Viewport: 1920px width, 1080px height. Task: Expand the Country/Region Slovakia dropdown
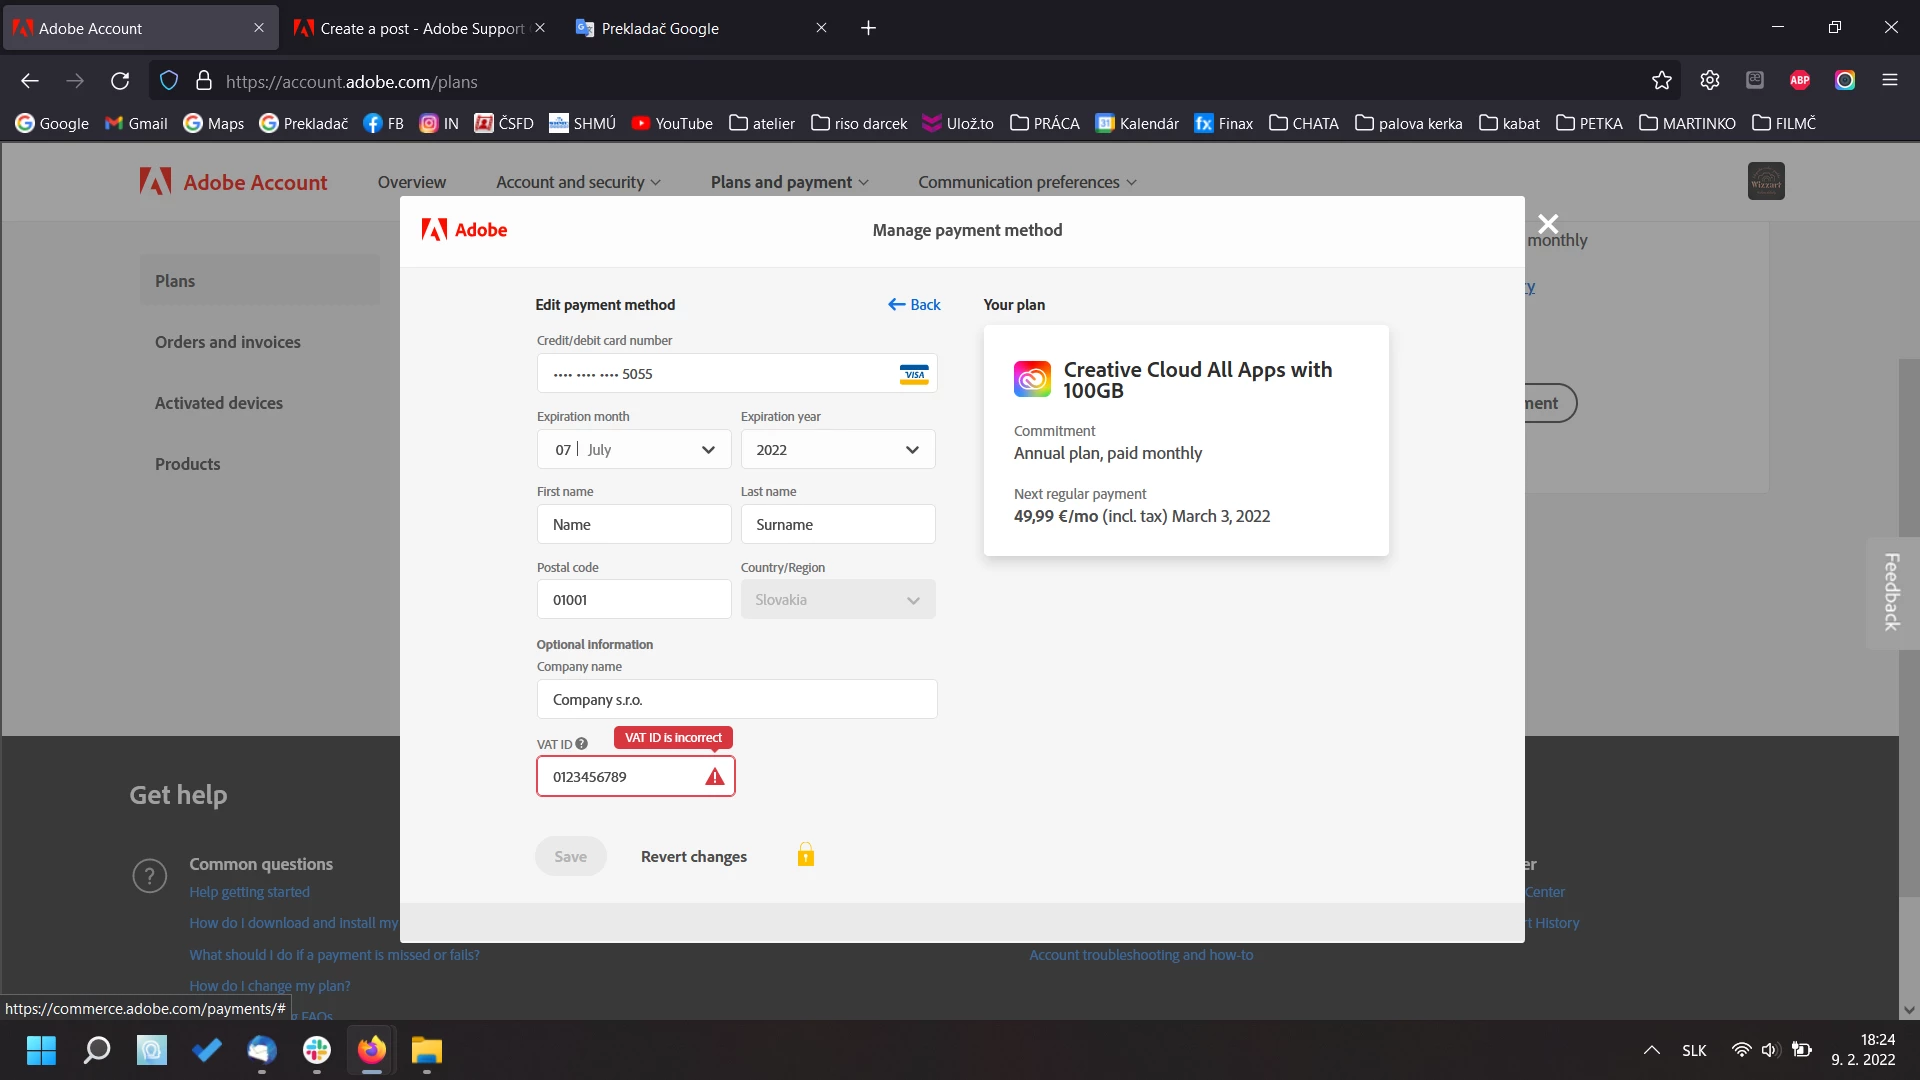coord(837,600)
